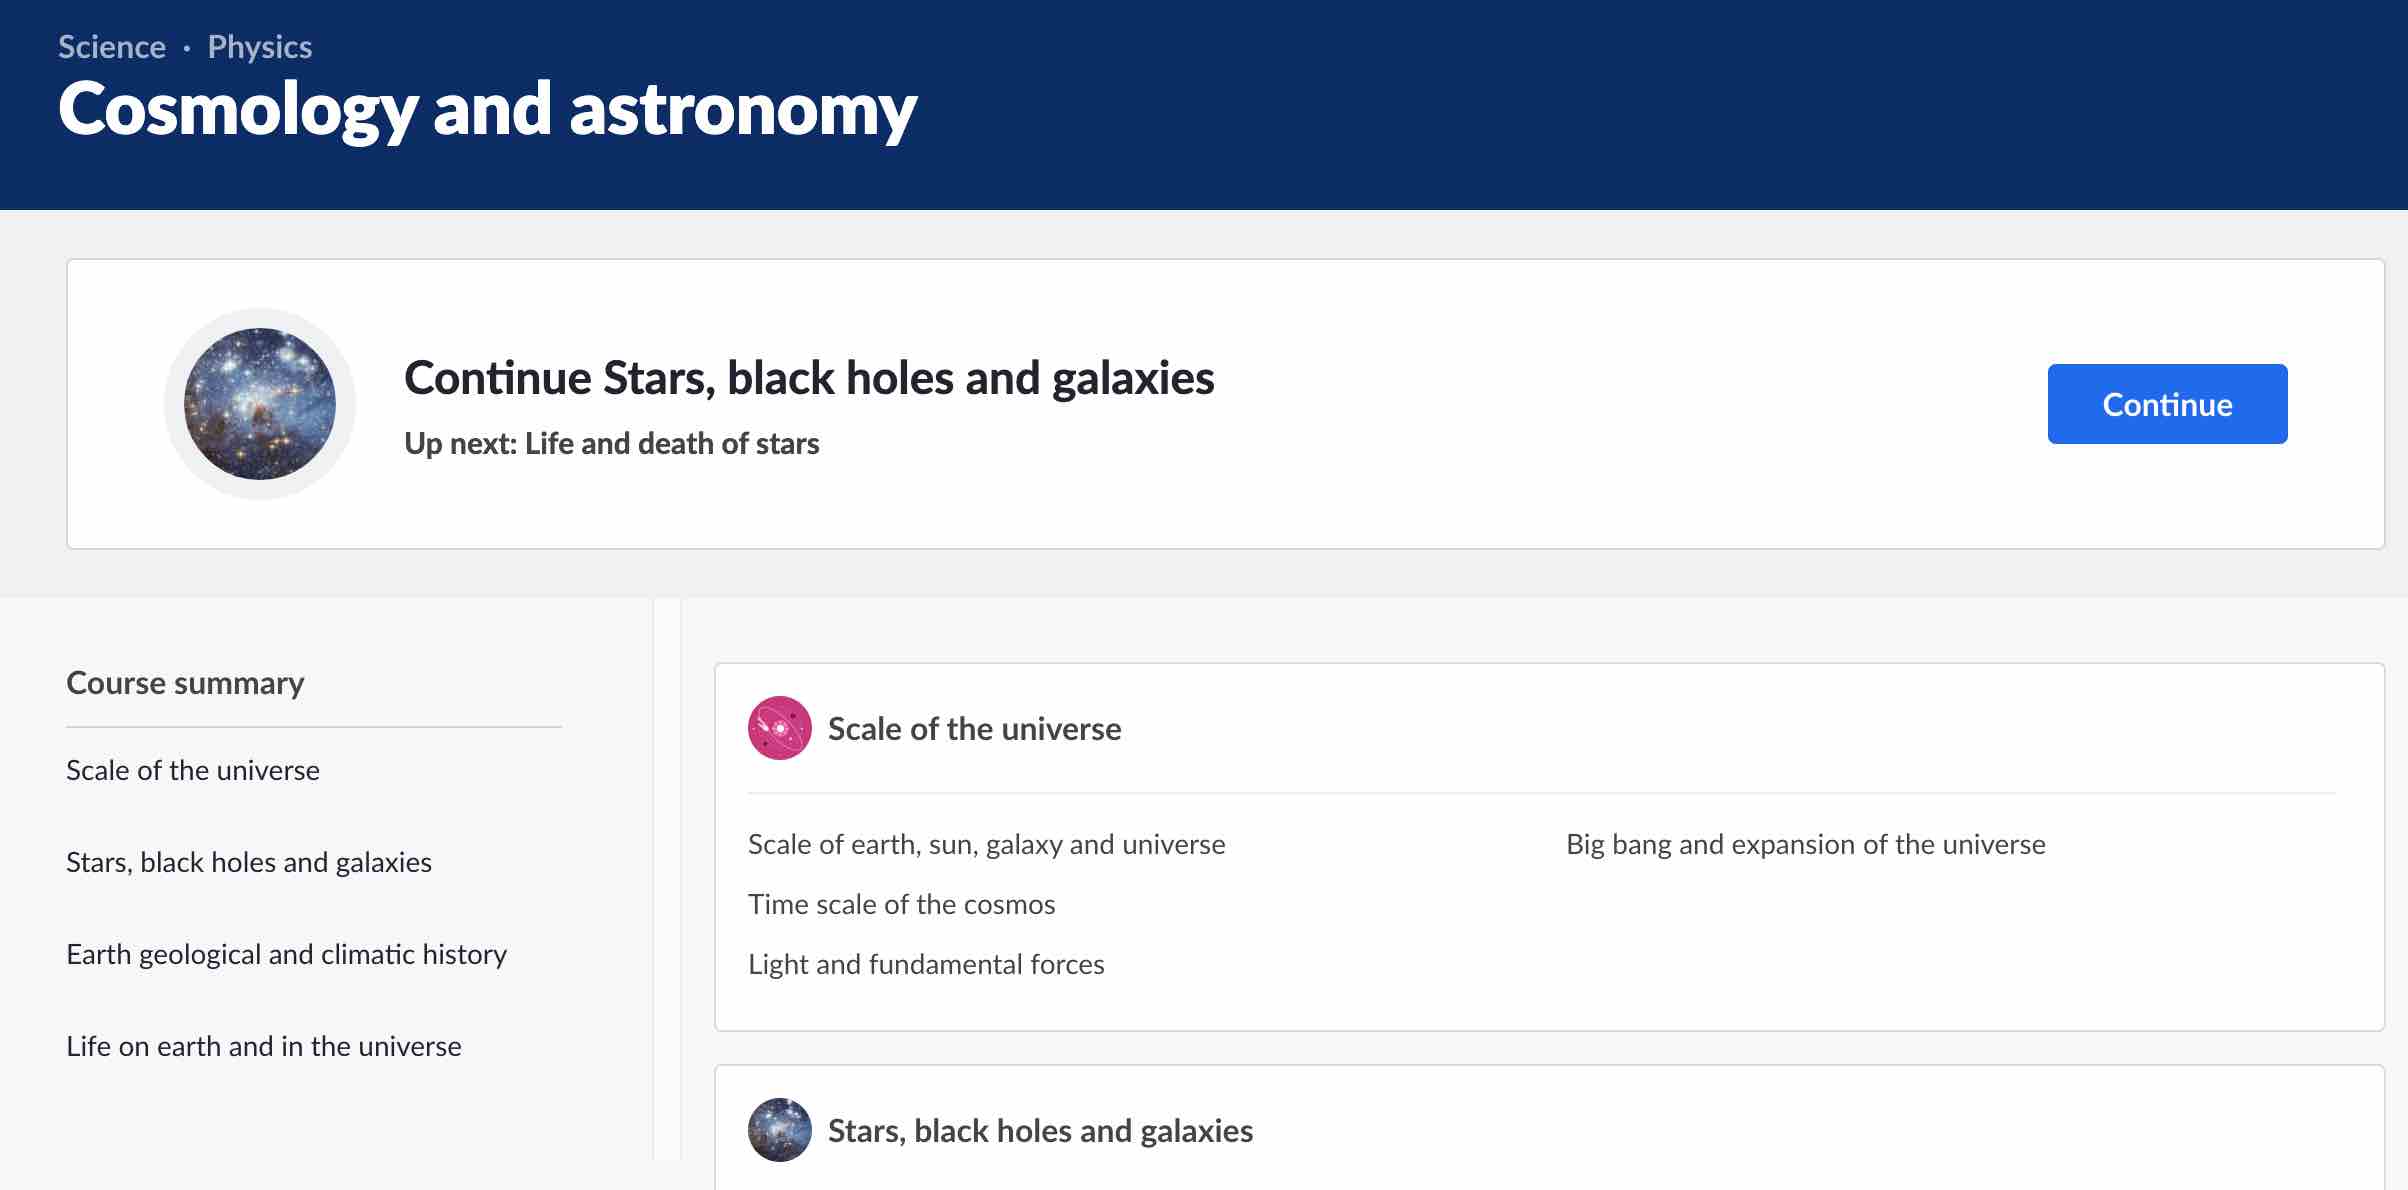The width and height of the screenshot is (2408, 1190).
Task: Click the Stars unit galaxy icon
Action: (780, 1130)
